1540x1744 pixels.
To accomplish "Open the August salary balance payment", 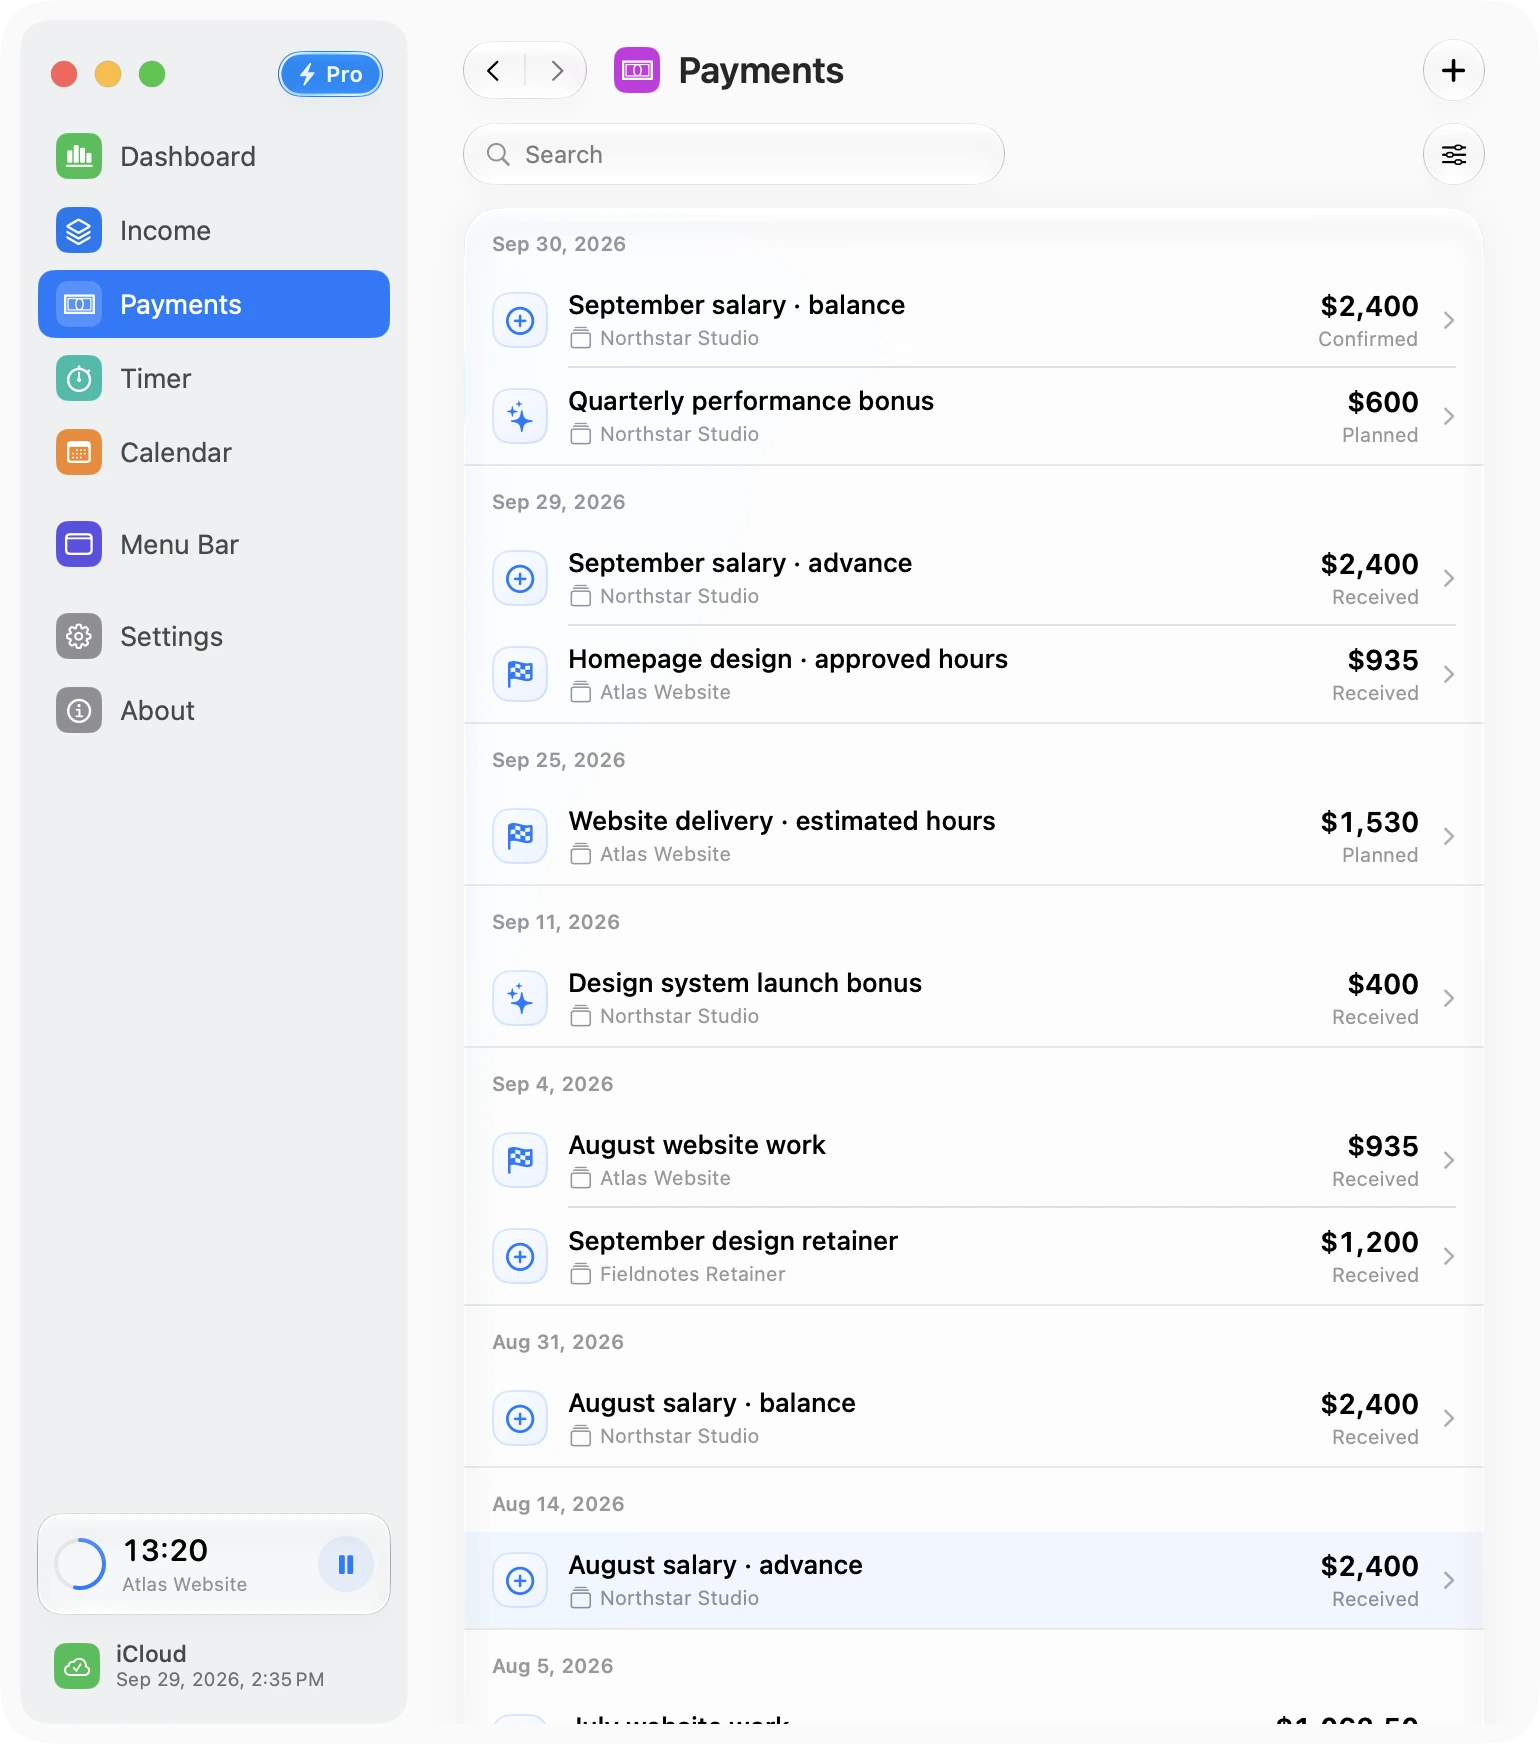I will point(974,1418).
